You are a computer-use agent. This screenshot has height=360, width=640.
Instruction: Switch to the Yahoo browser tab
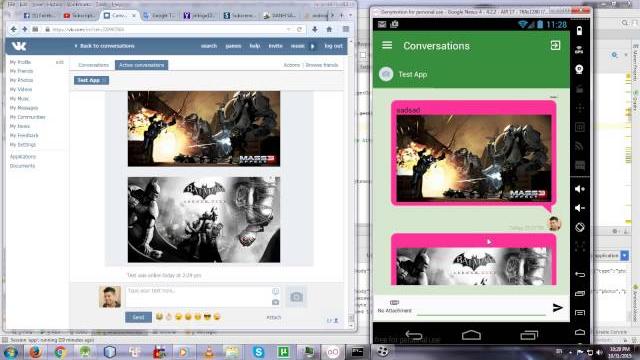[199, 16]
